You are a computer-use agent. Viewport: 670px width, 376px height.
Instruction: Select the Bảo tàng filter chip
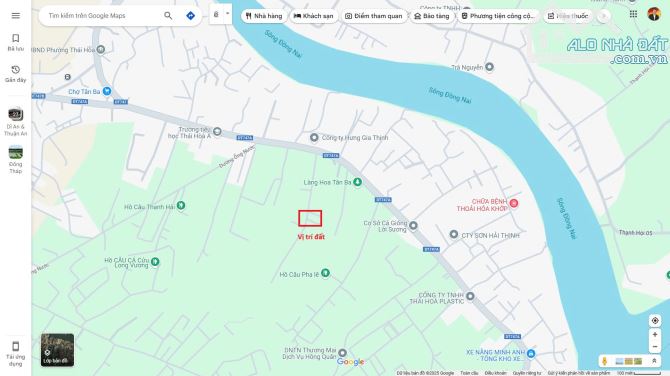(432, 16)
